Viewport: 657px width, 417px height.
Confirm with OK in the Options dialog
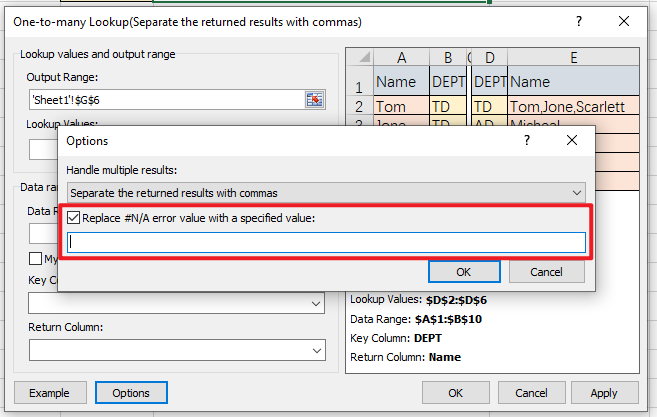pos(464,271)
